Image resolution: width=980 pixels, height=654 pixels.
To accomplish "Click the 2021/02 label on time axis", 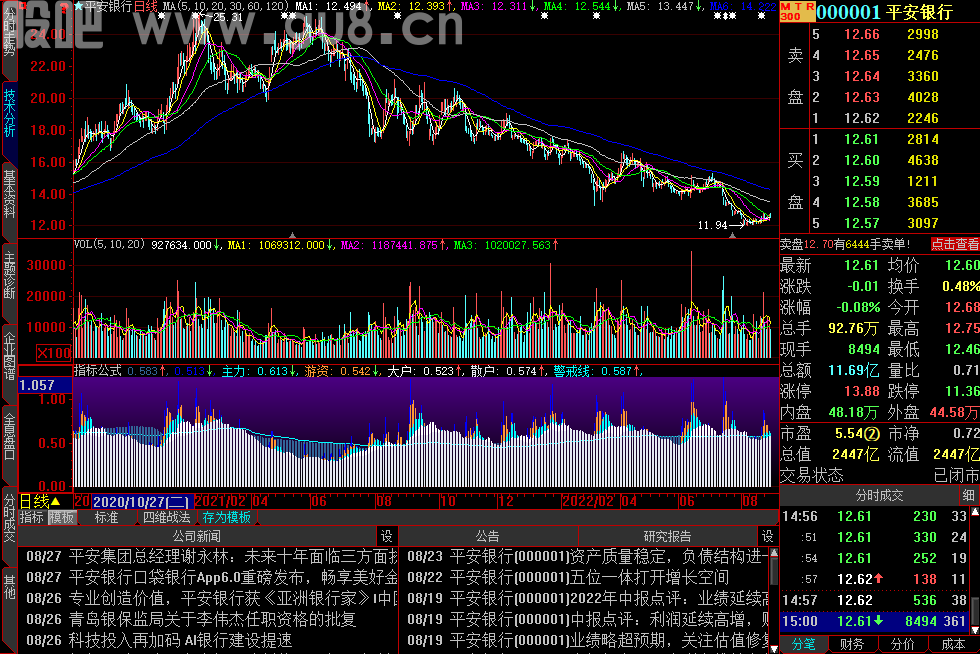I will tap(221, 501).
